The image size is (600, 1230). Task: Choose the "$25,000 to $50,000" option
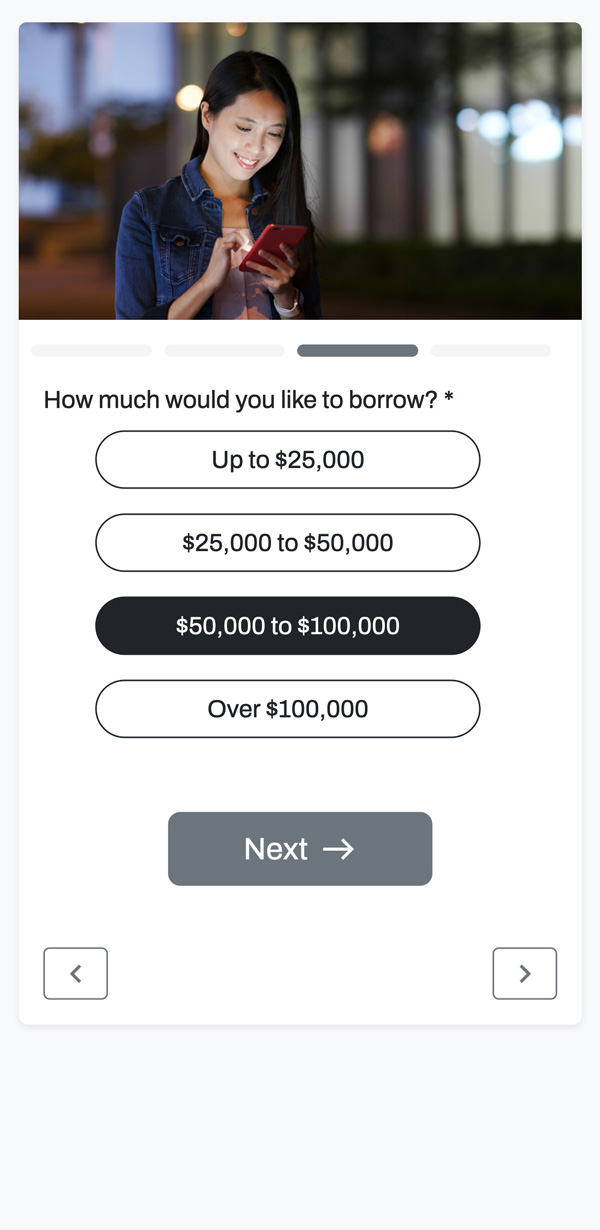tap(288, 543)
